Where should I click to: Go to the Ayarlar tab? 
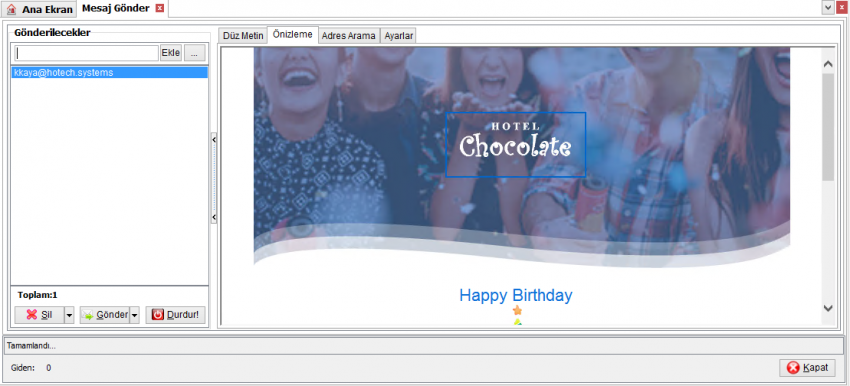click(398, 36)
